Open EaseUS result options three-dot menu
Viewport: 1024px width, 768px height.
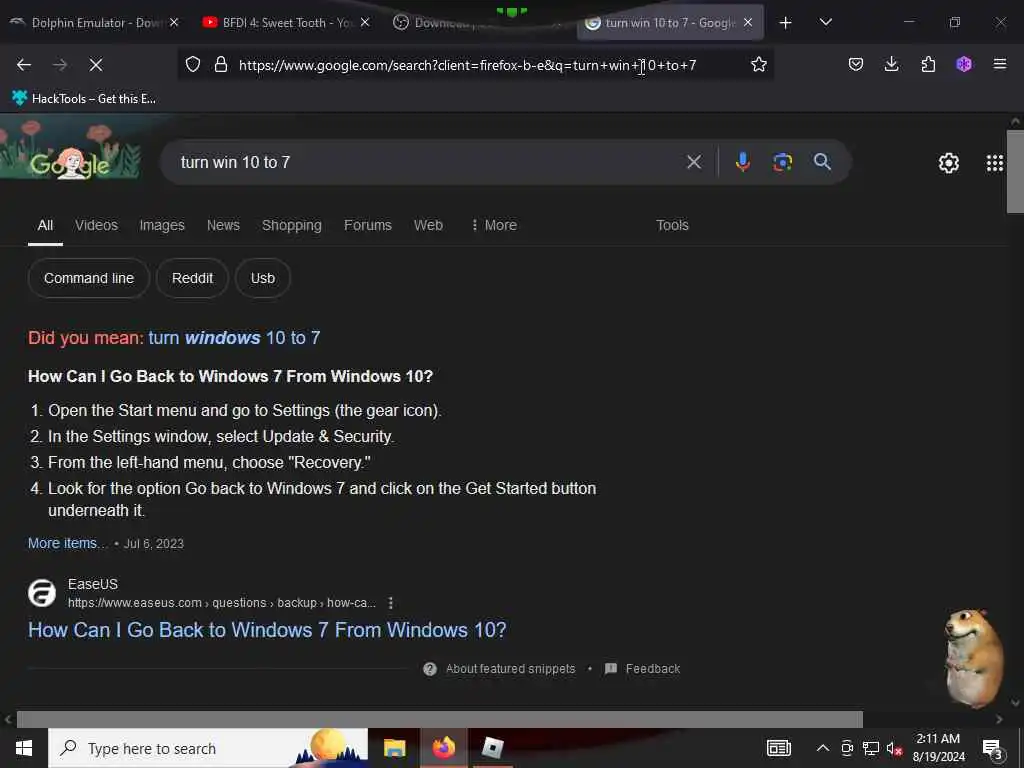391,603
